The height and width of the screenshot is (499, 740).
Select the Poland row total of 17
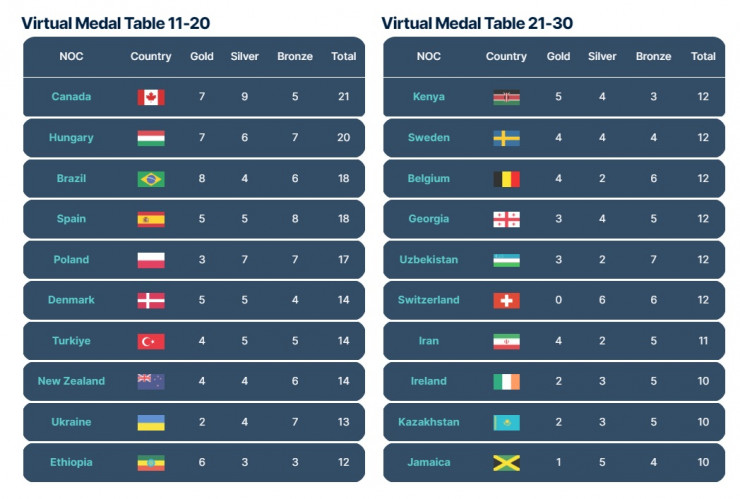tap(343, 260)
